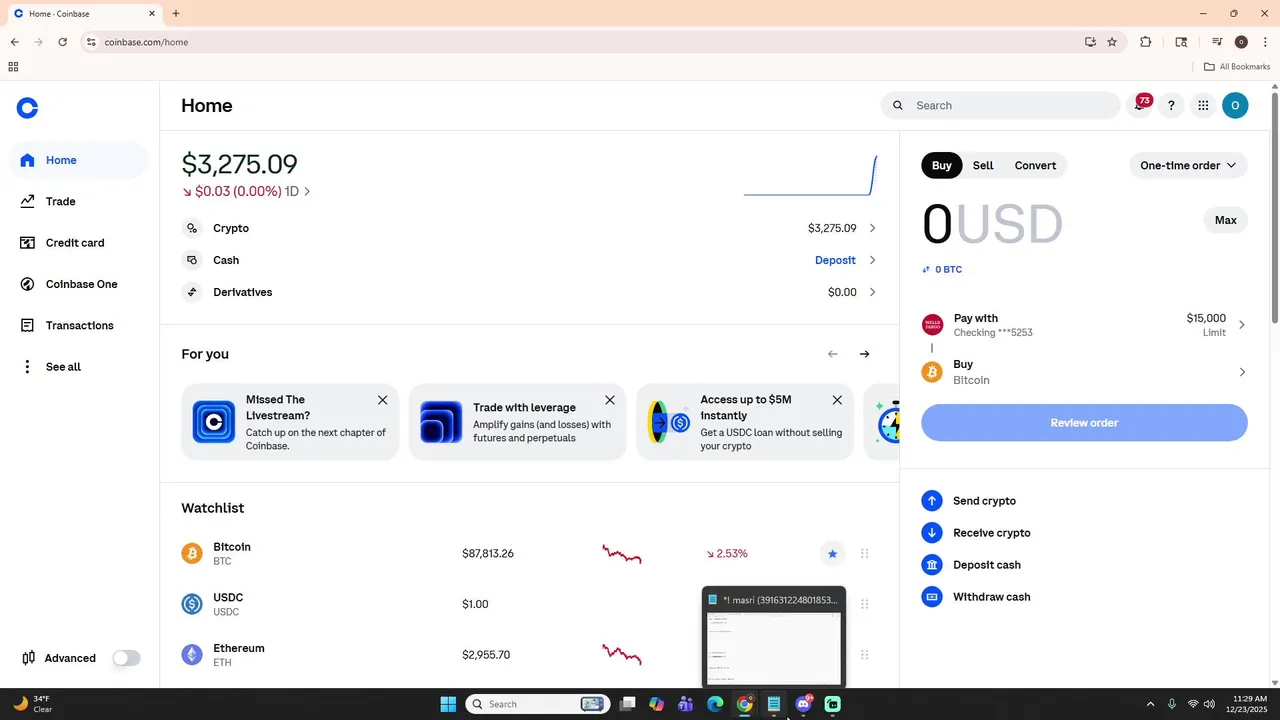
Task: Show hidden system tray icons
Action: 1150,704
